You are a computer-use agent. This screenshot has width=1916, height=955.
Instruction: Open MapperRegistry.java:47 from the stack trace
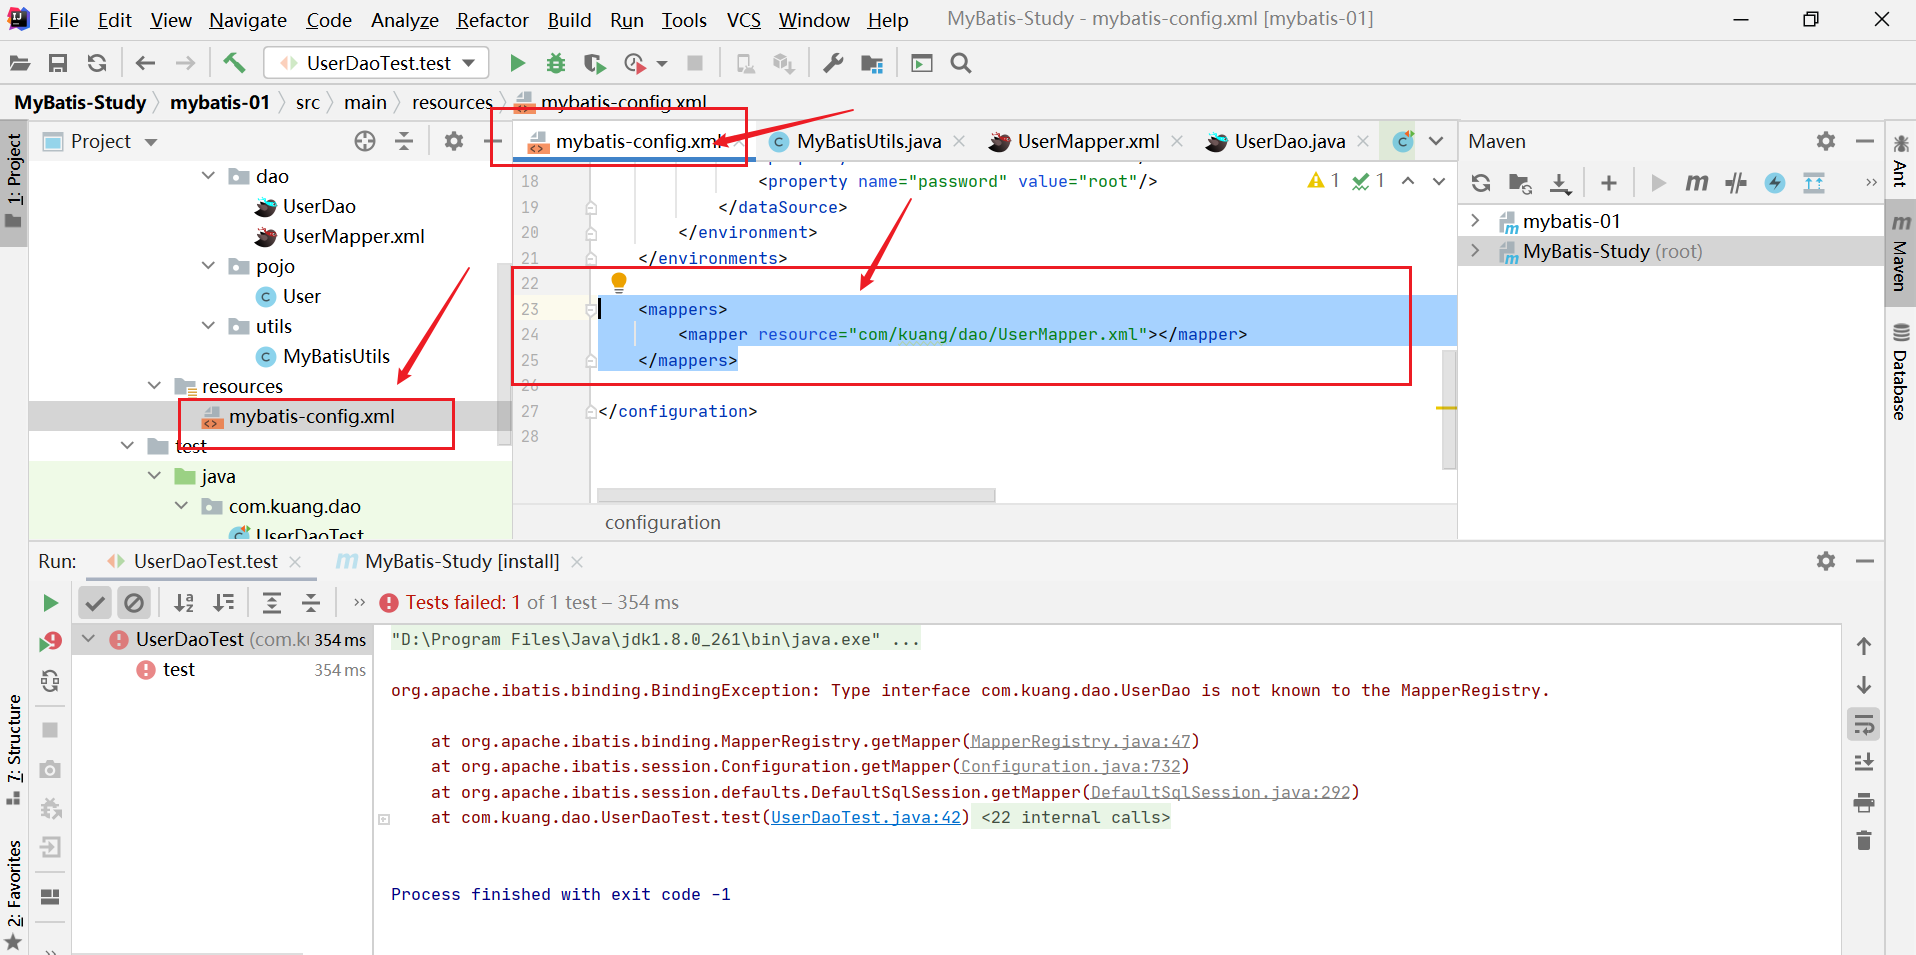1081,741
